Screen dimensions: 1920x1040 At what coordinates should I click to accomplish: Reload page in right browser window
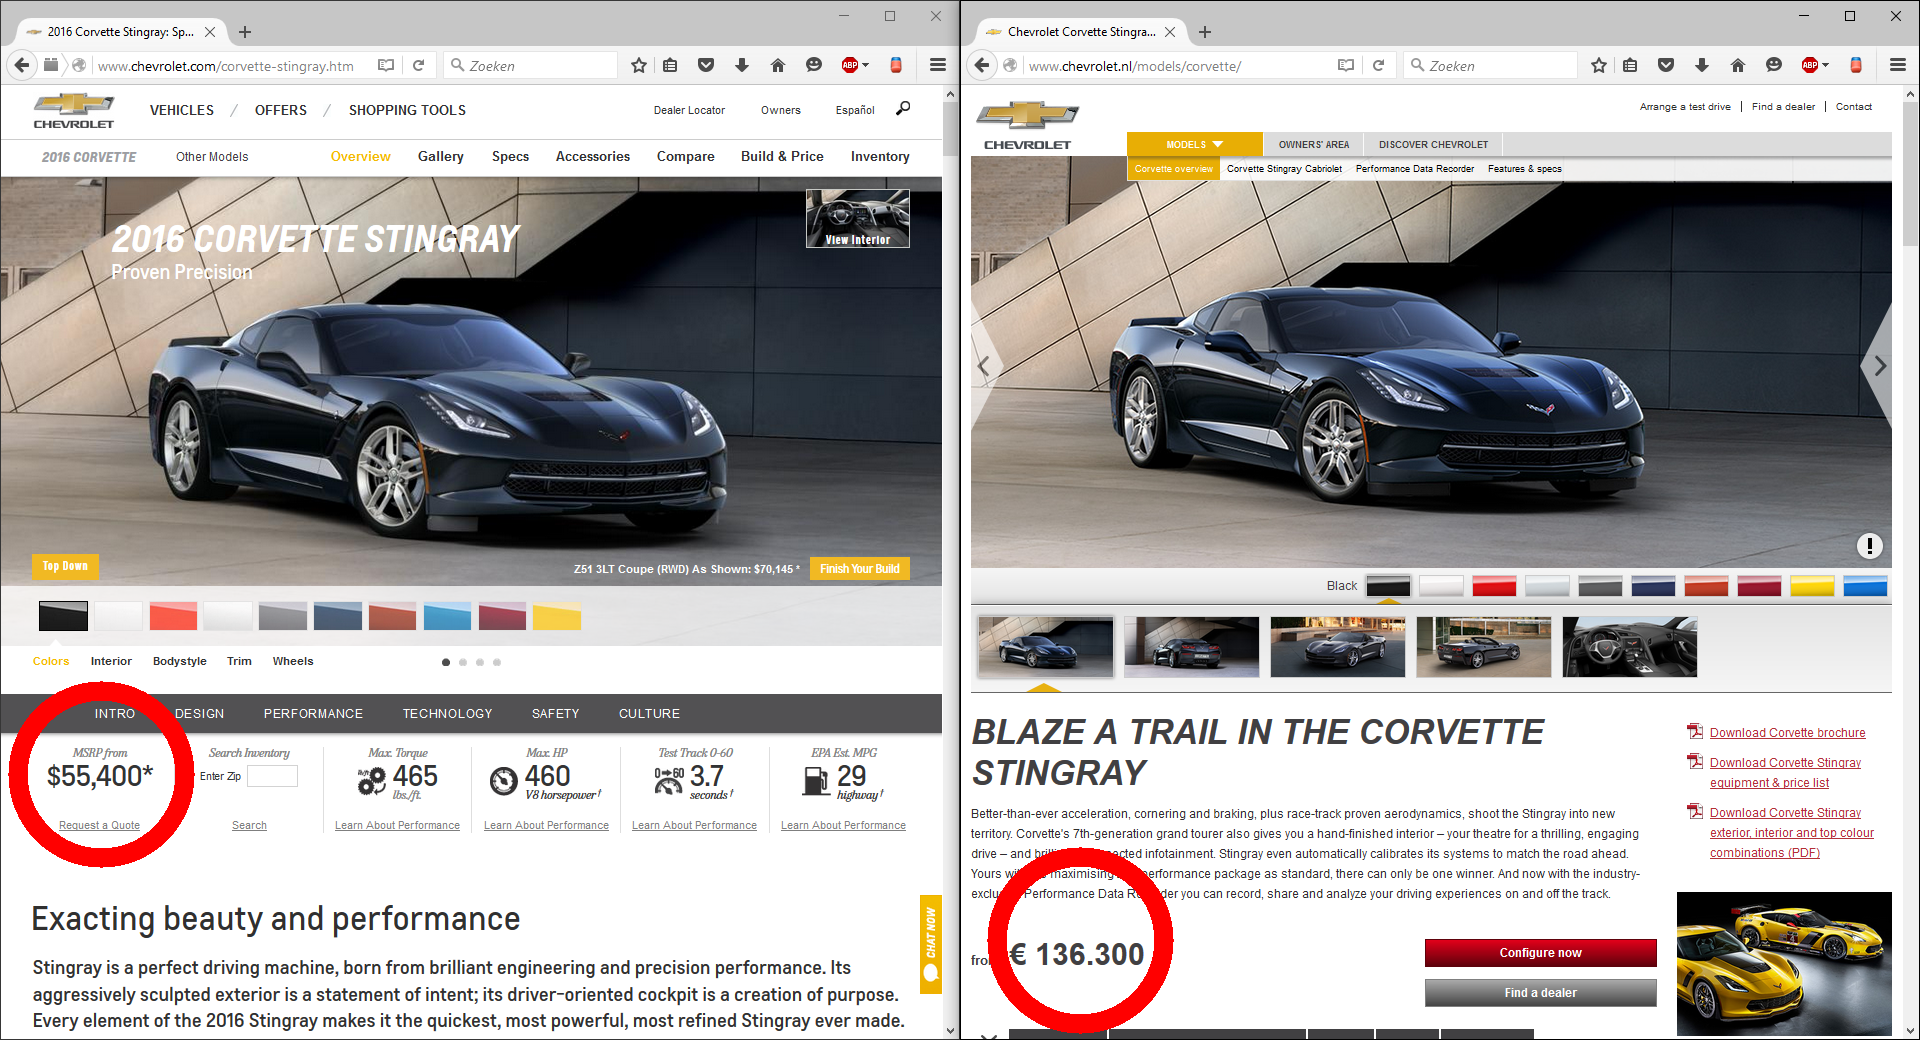1379,65
